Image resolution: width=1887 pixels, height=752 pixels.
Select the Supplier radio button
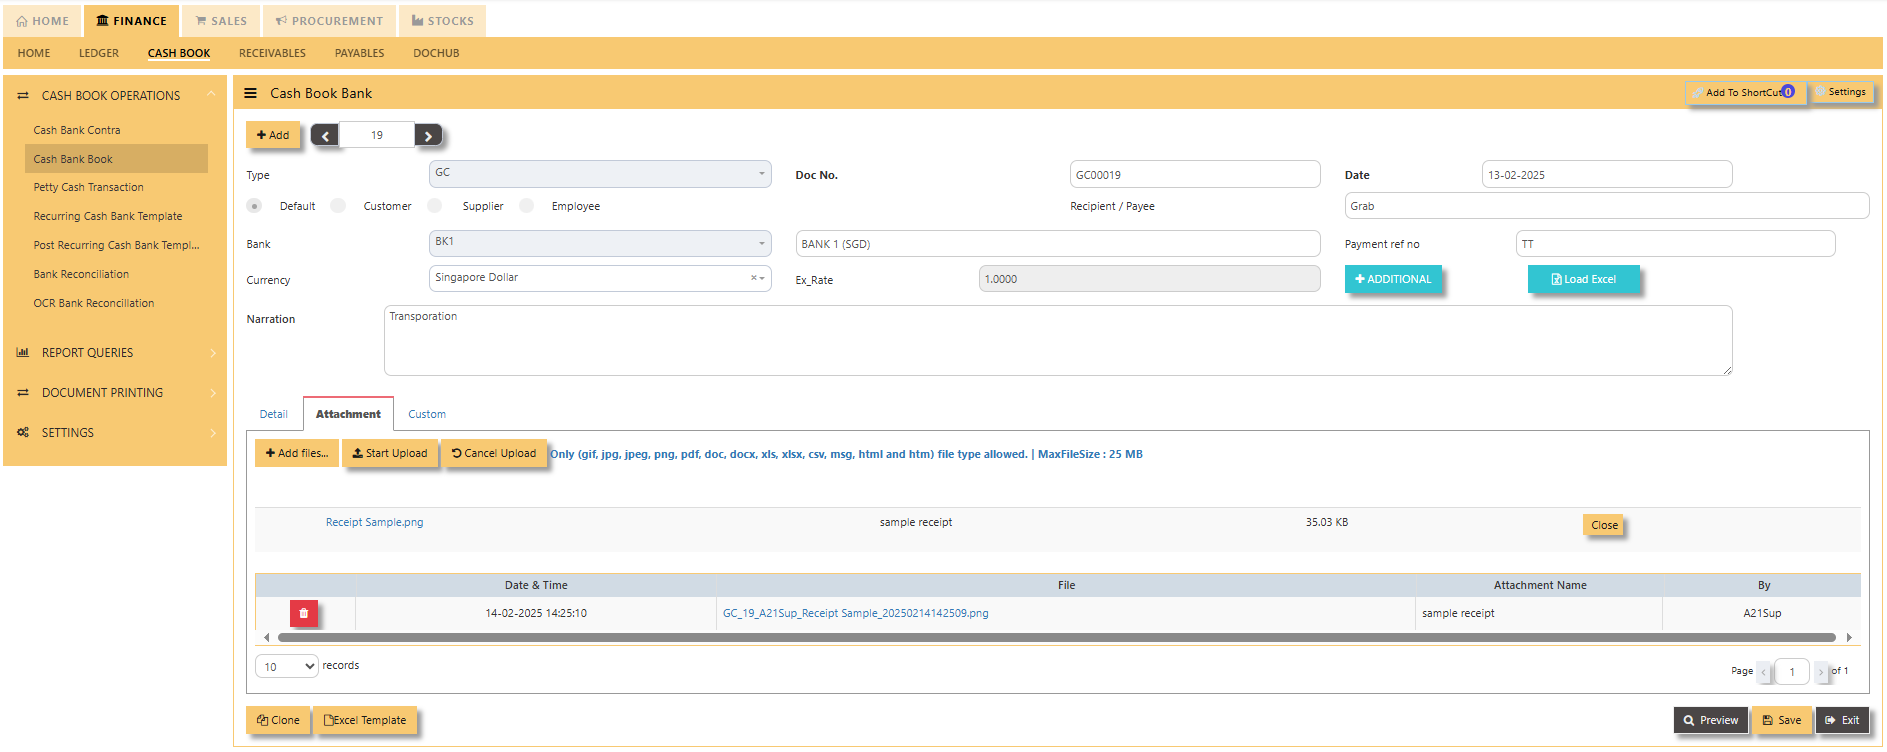[435, 206]
